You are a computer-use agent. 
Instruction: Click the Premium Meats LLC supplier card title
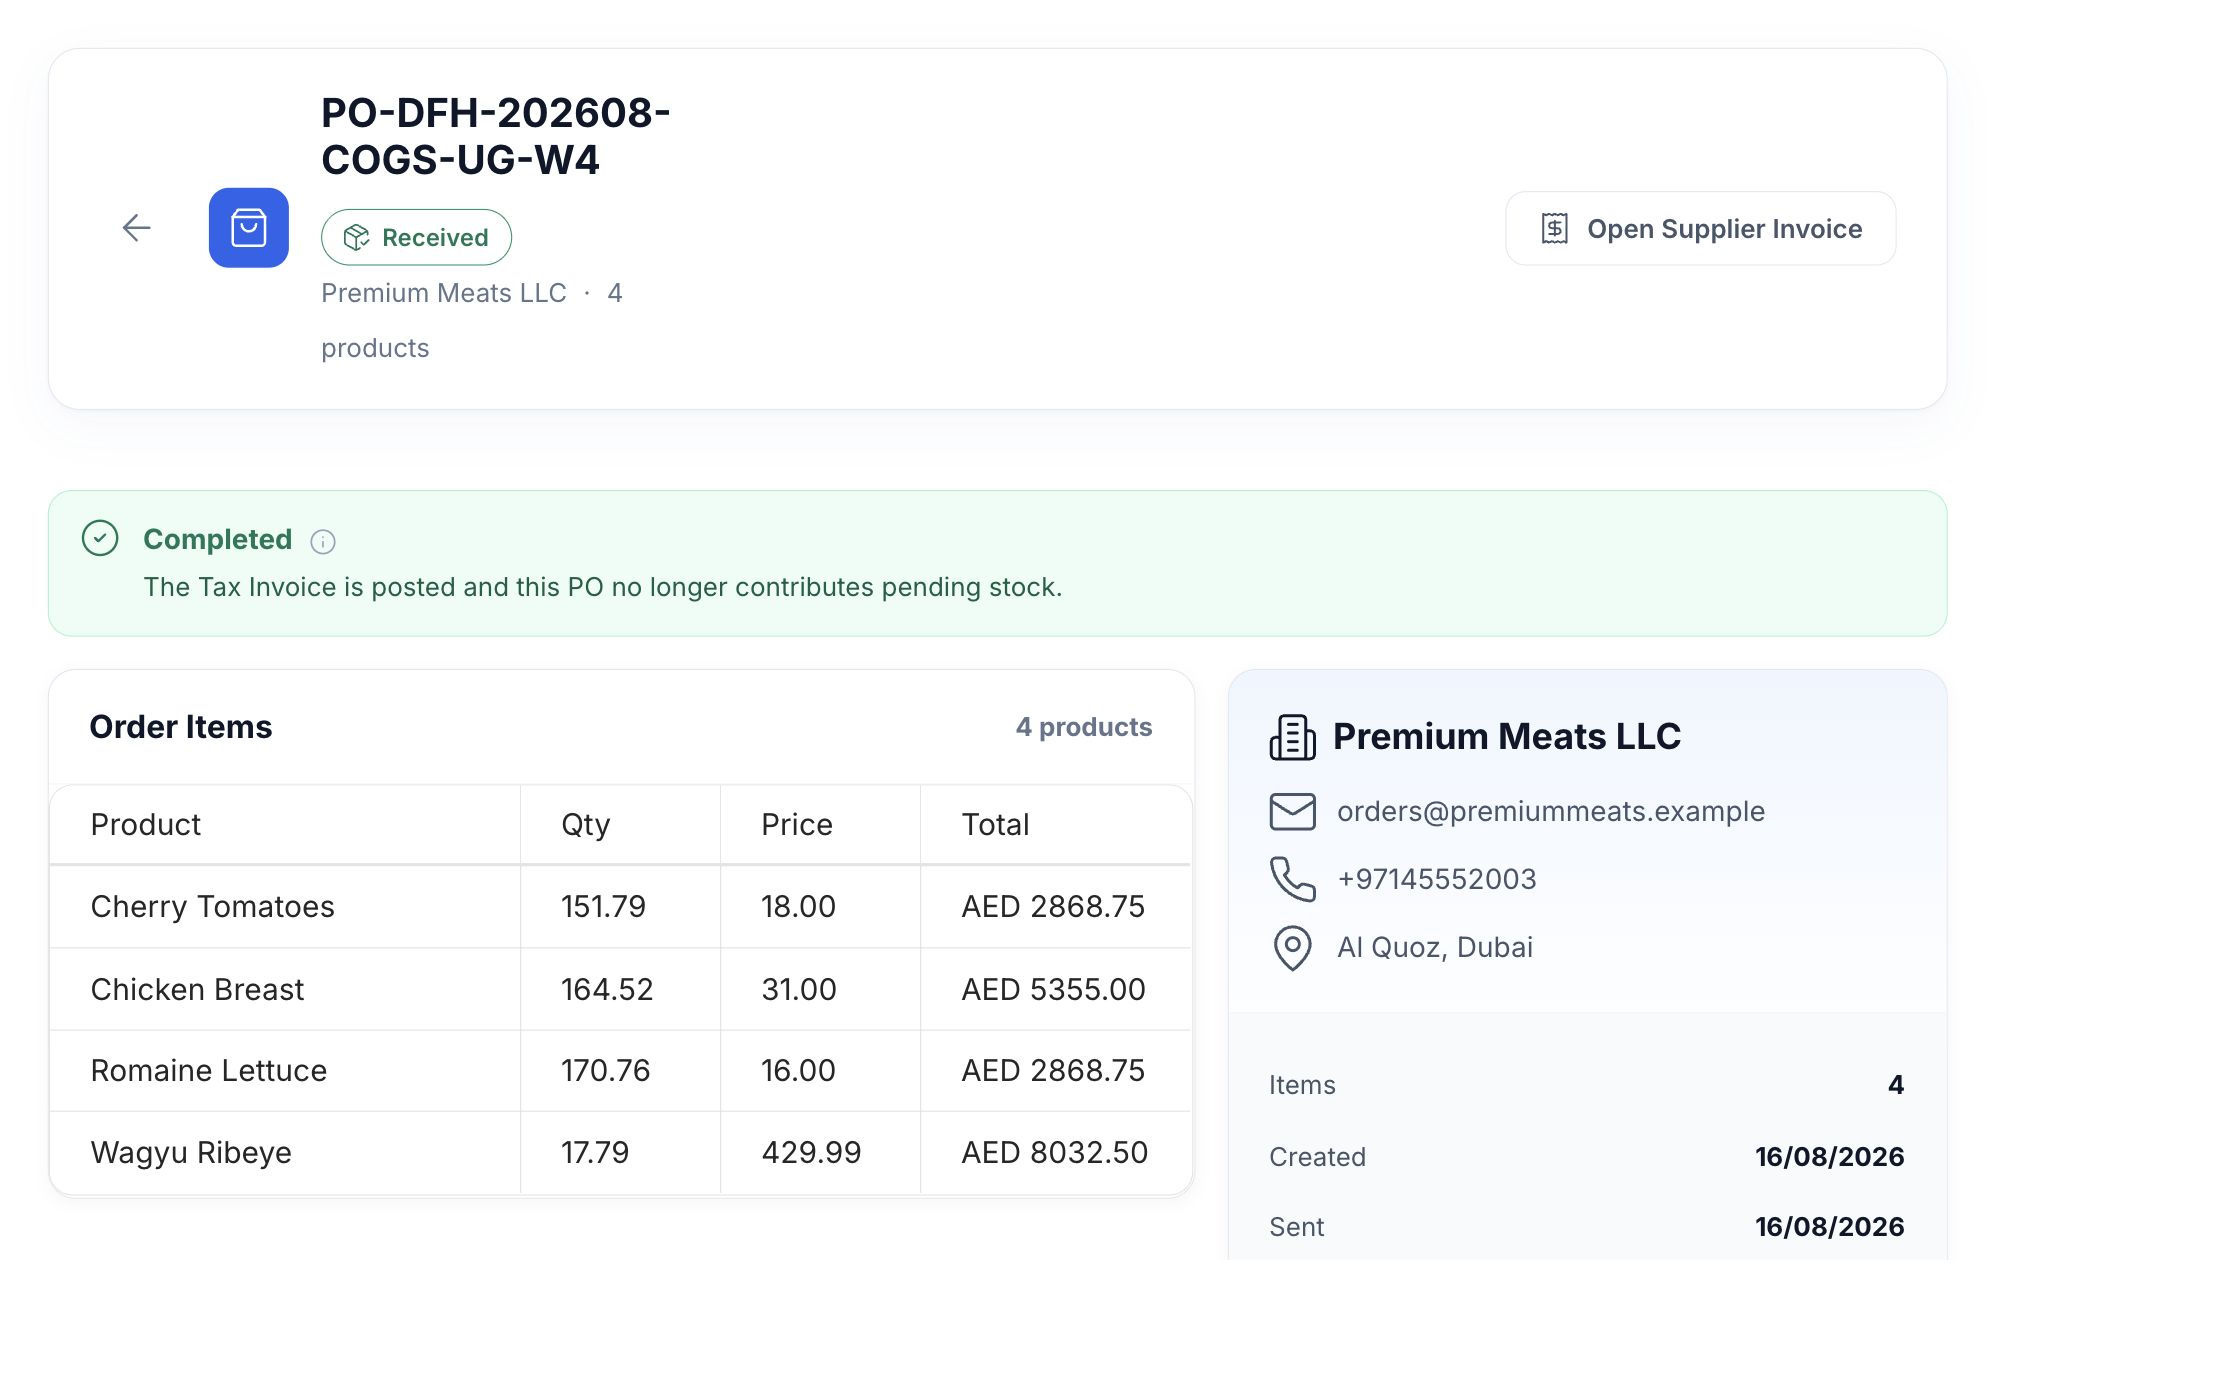1507,736
